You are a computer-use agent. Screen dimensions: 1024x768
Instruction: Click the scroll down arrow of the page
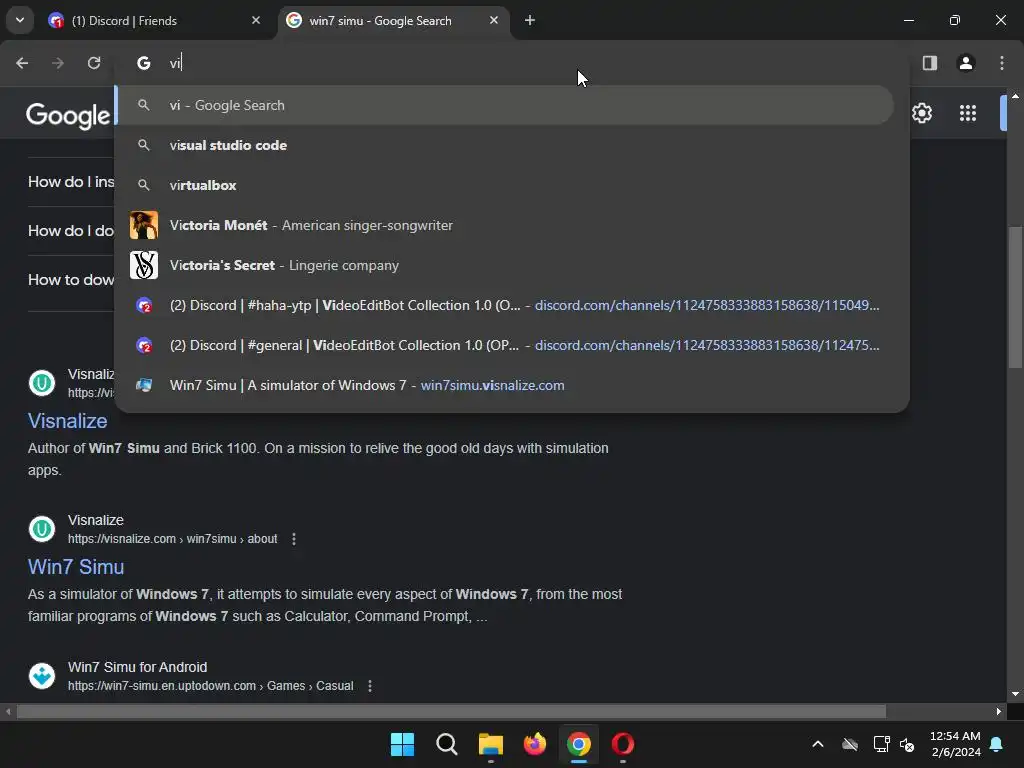pyautogui.click(x=1015, y=694)
